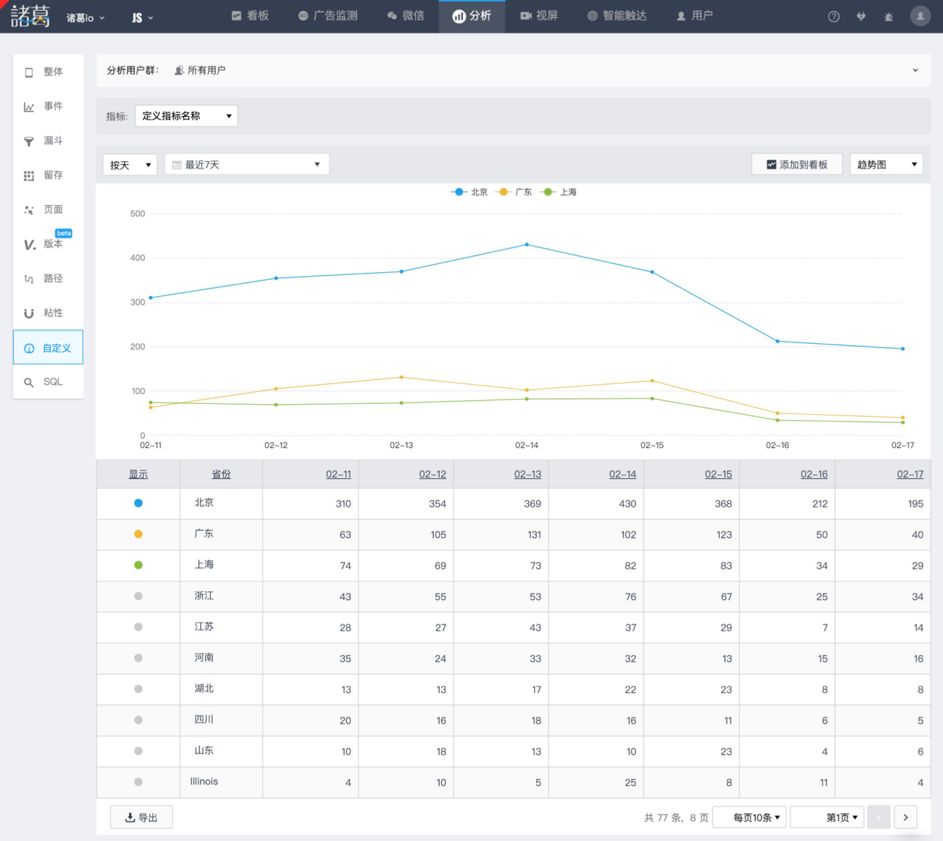
Task: Select the 自定义 custom analysis item
Action: pyautogui.click(x=48, y=347)
